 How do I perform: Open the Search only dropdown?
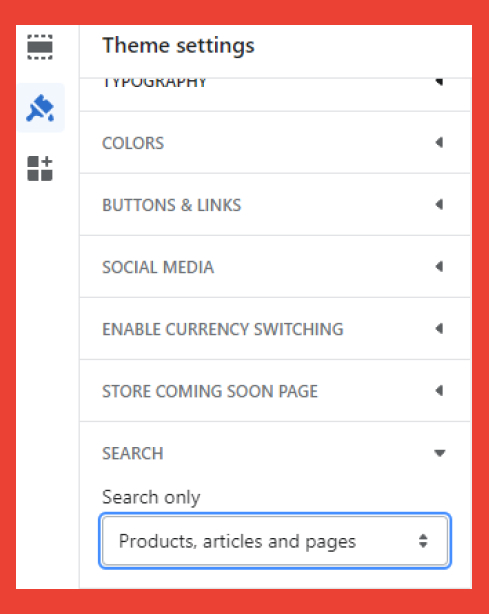(x=275, y=541)
